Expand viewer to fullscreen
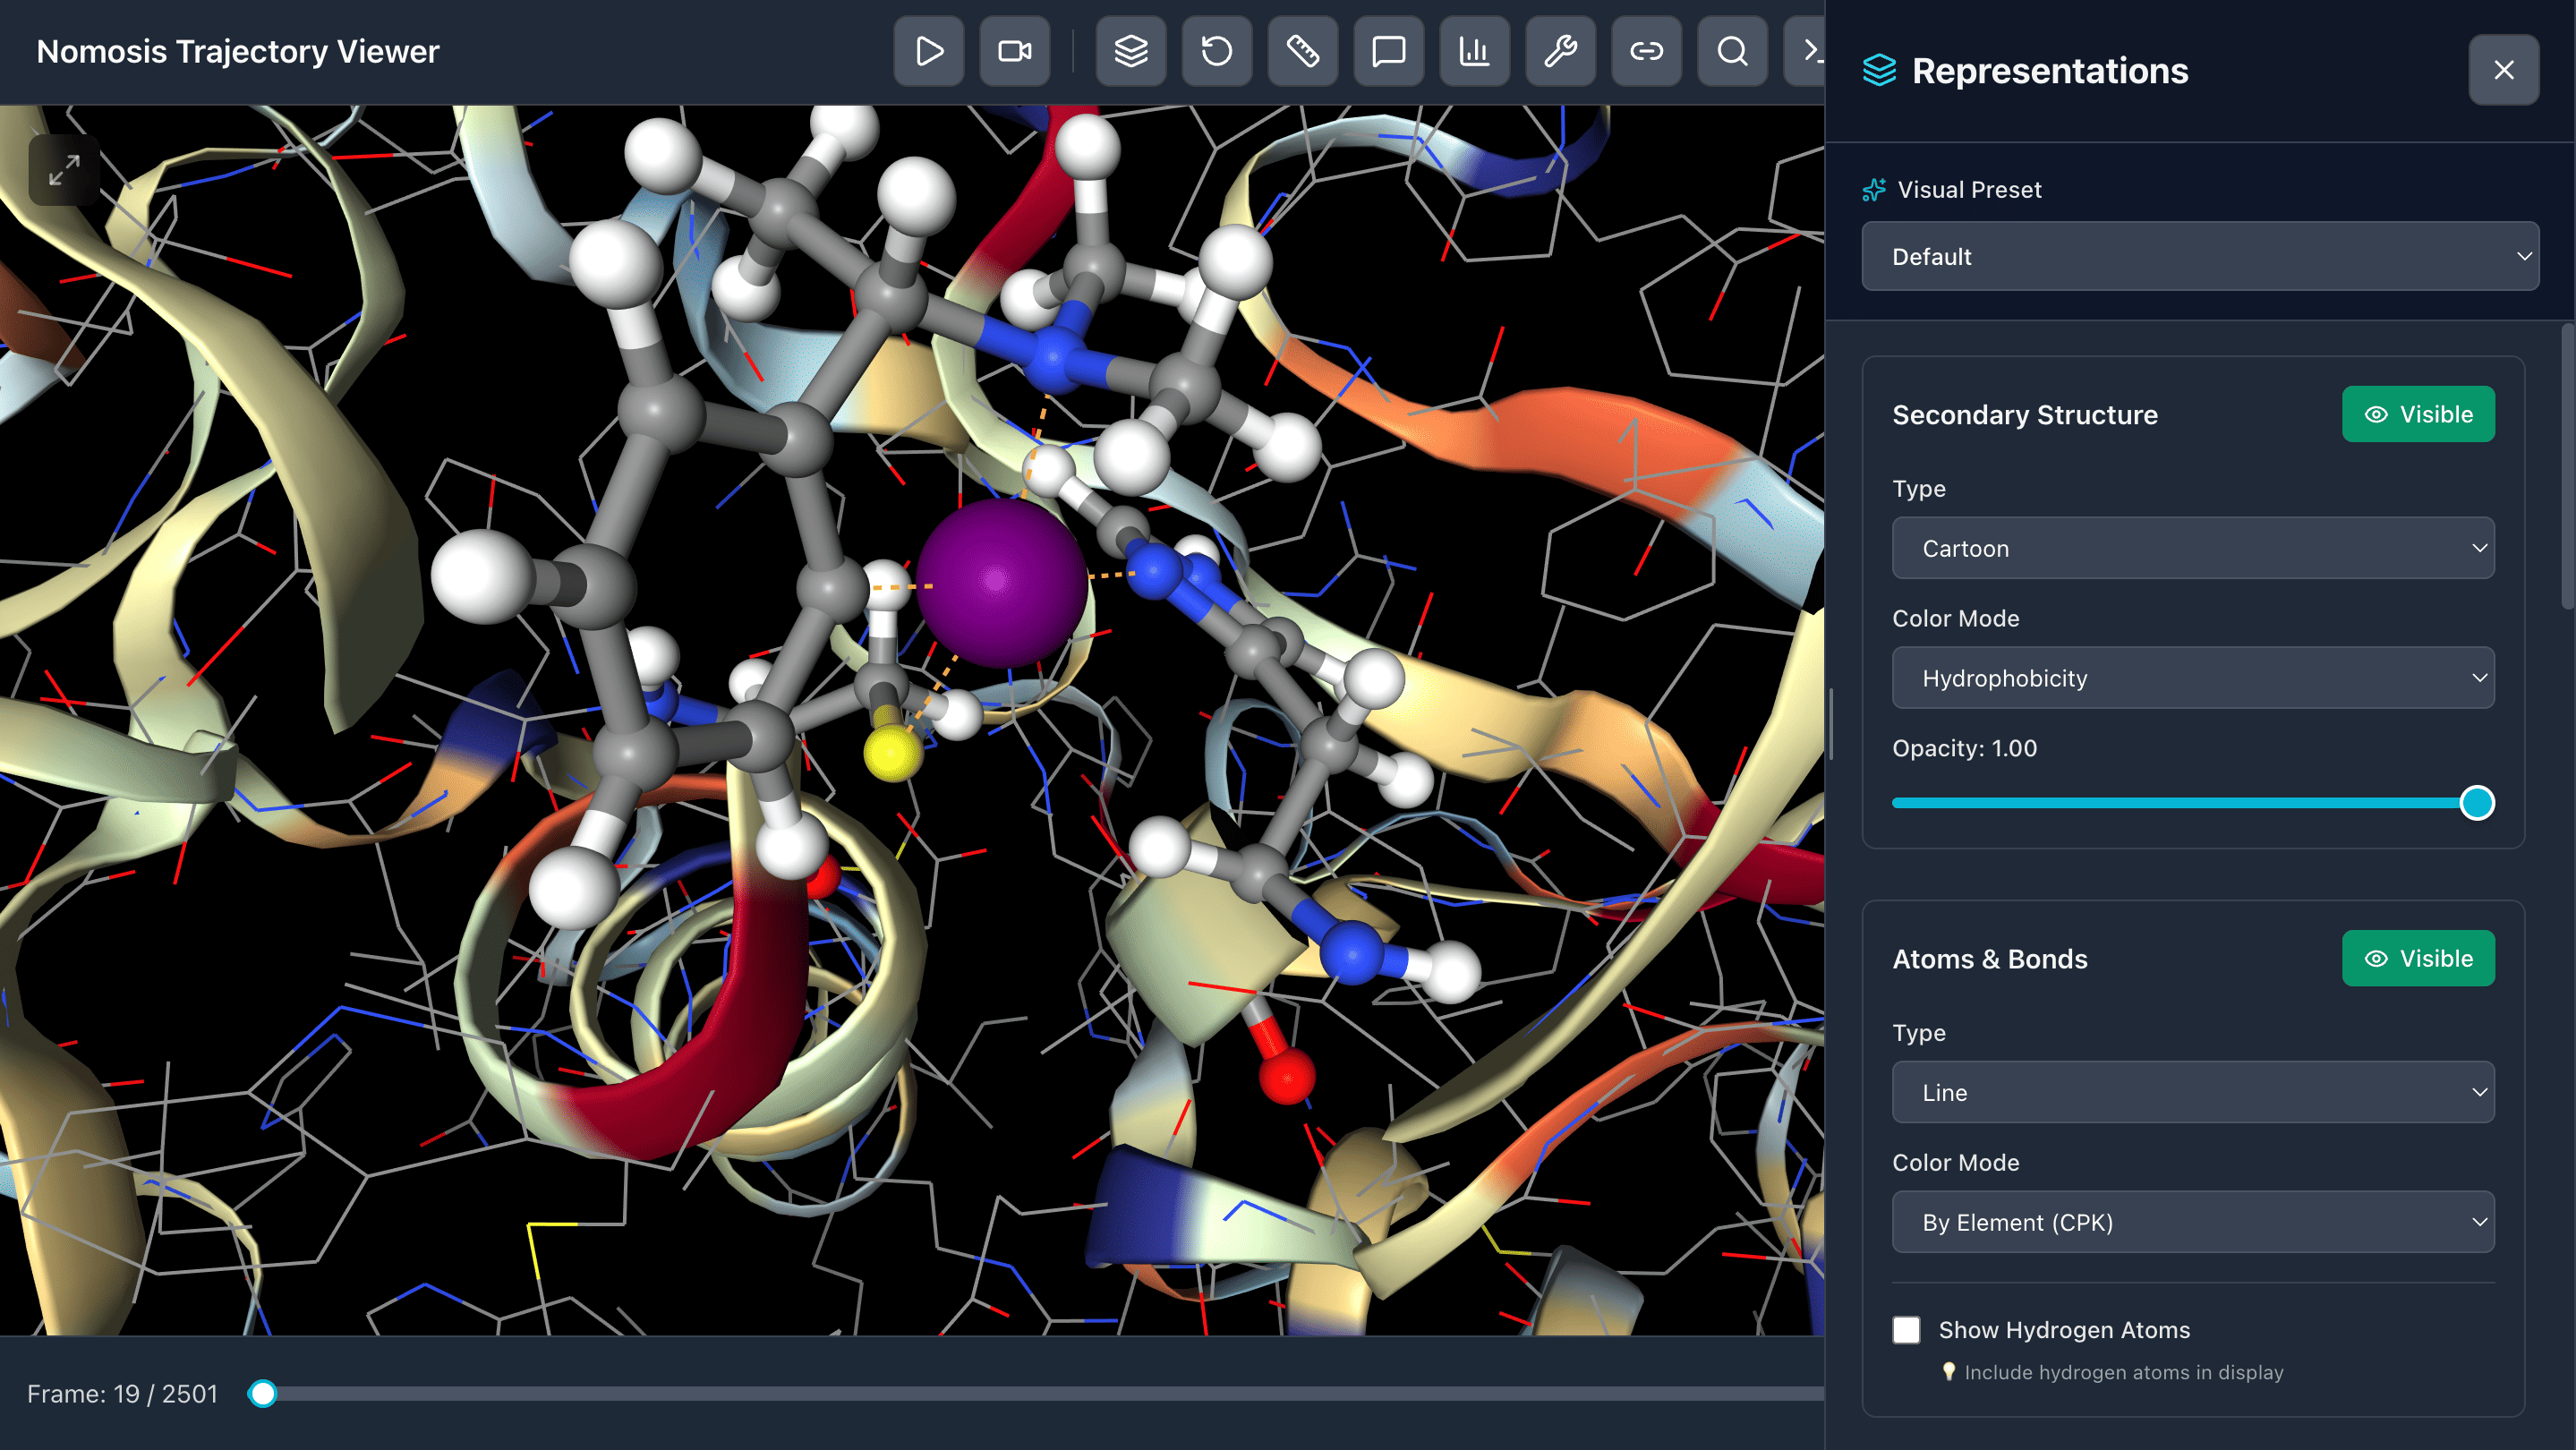Screen dimensions: 2576x1450 [x=64, y=170]
